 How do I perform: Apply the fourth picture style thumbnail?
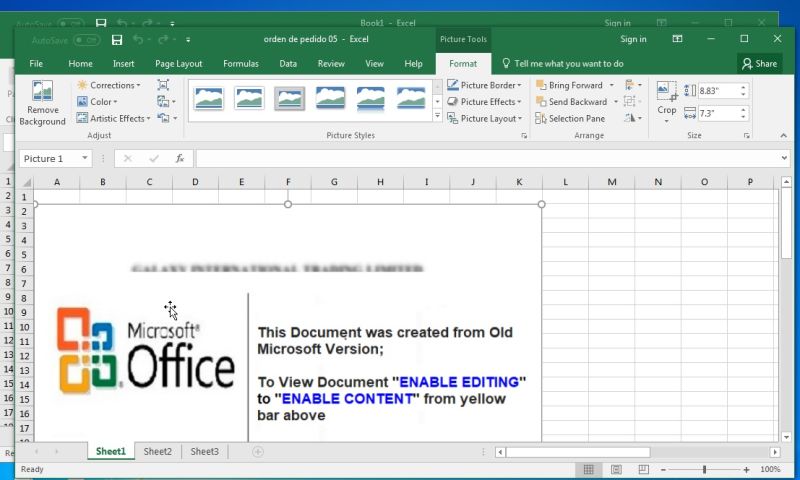pyautogui.click(x=330, y=98)
